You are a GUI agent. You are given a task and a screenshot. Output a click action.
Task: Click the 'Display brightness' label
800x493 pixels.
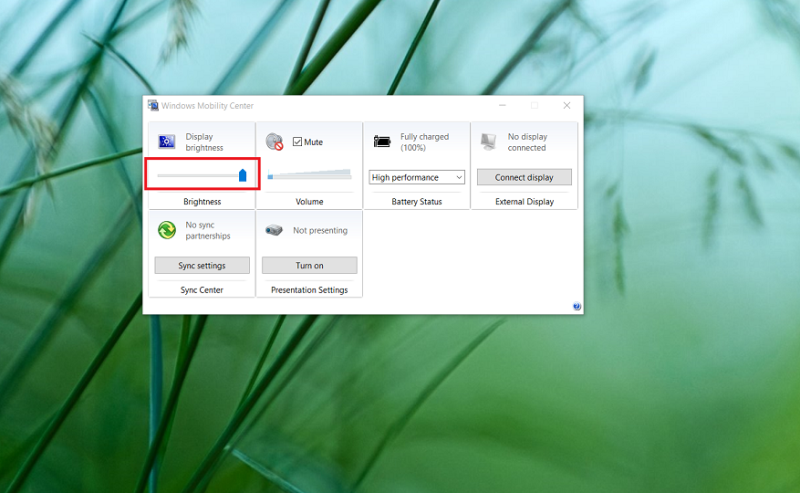tap(204, 142)
